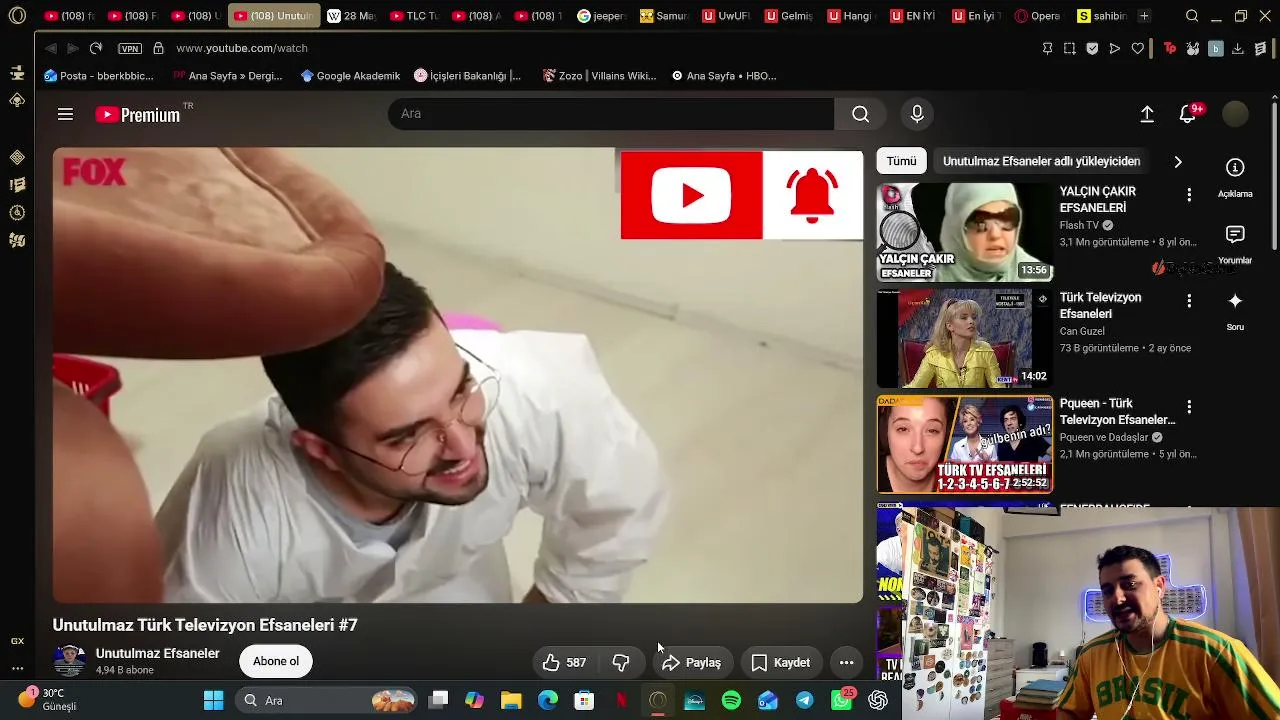Click taskbar weather widget 30°C Güneşli
The width and height of the screenshot is (1280, 720).
[48, 699]
